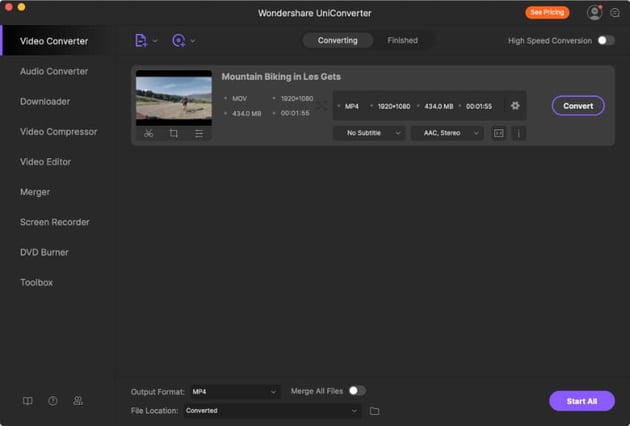Click the scissors trim icon
The image size is (630, 426).
[x=149, y=133]
